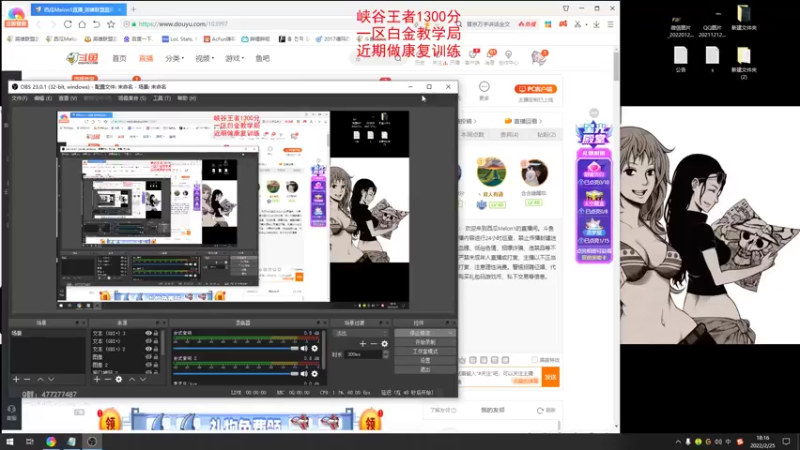Viewport: 800px width, 450px height.
Task: Mute first mixer channel speaker icon
Action: pyautogui.click(x=304, y=348)
